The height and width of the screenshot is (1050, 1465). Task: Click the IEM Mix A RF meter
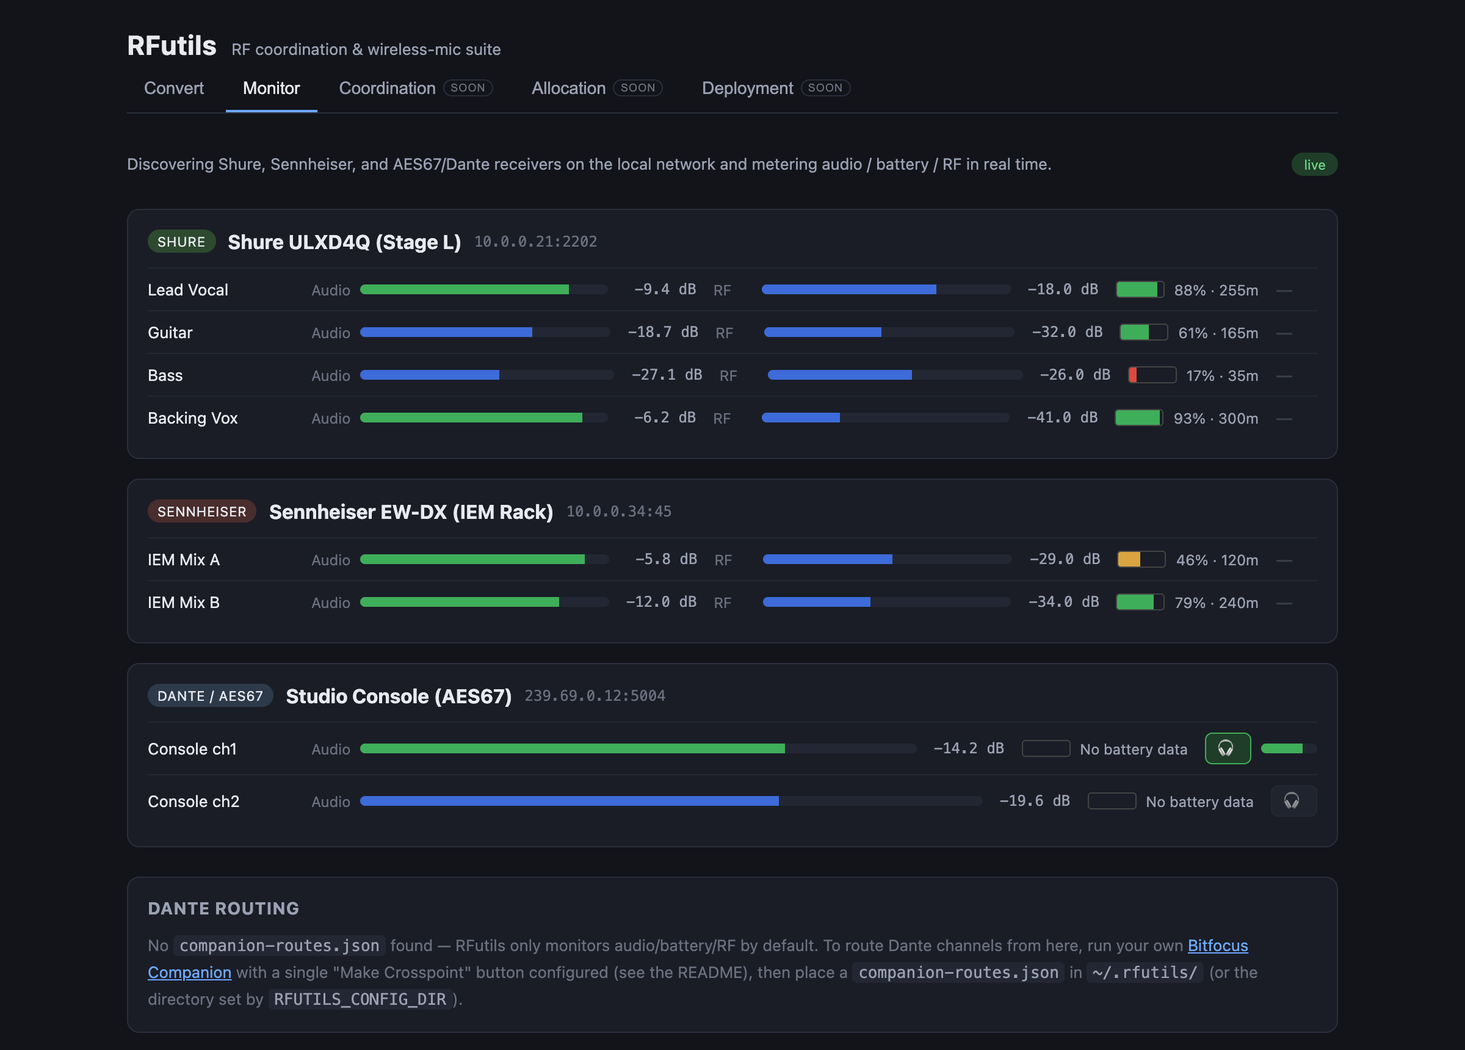(887, 560)
